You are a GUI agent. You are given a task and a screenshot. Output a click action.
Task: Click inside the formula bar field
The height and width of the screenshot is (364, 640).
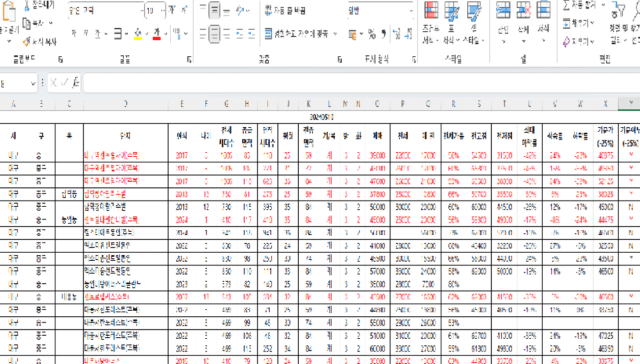tap(362, 83)
